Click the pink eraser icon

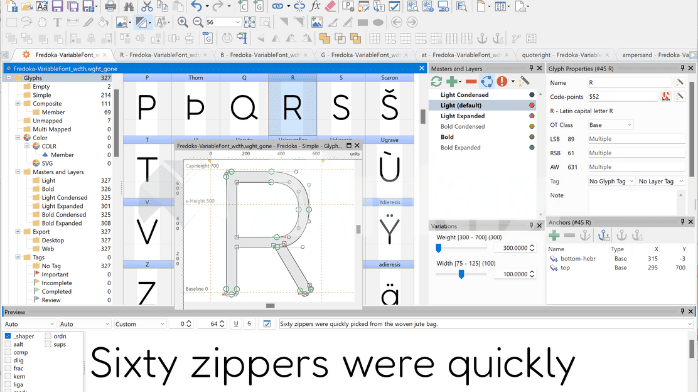330,6
